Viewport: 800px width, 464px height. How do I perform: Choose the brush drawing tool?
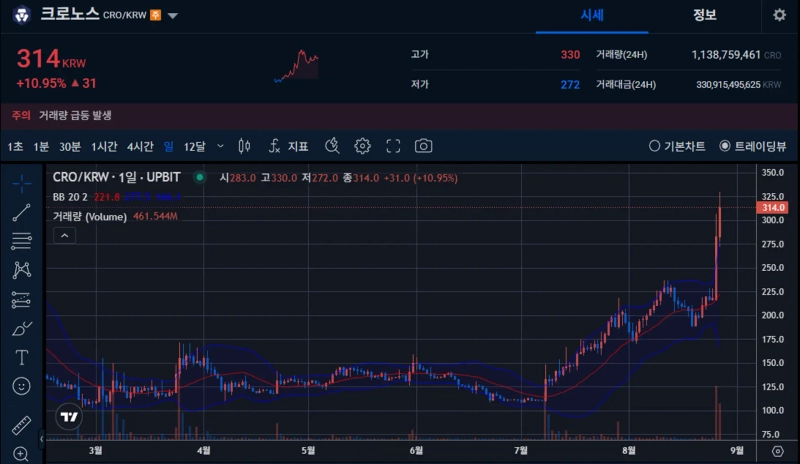point(21,328)
